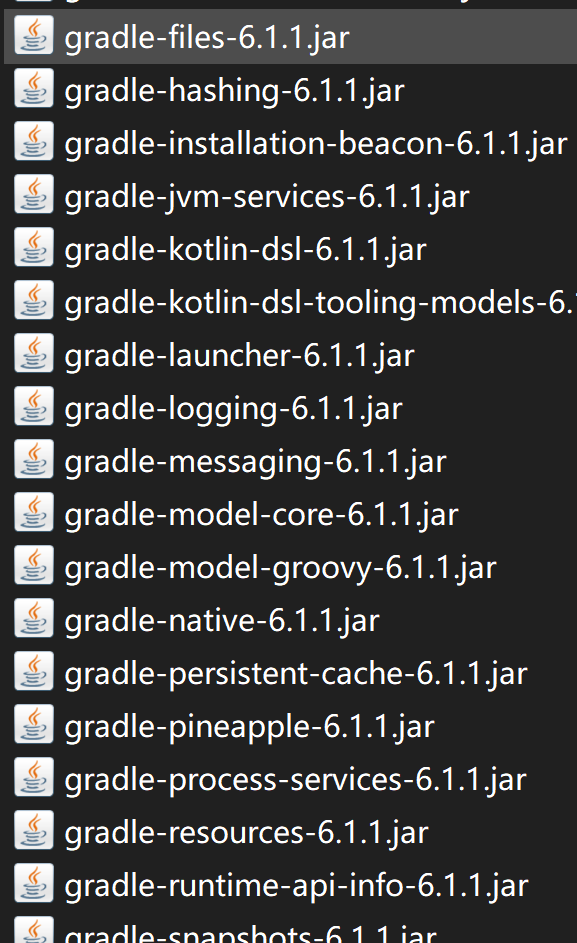Click the icon of gradle-pineapple-6.1.1.jar
The width and height of the screenshot is (577, 943).
pos(34,724)
